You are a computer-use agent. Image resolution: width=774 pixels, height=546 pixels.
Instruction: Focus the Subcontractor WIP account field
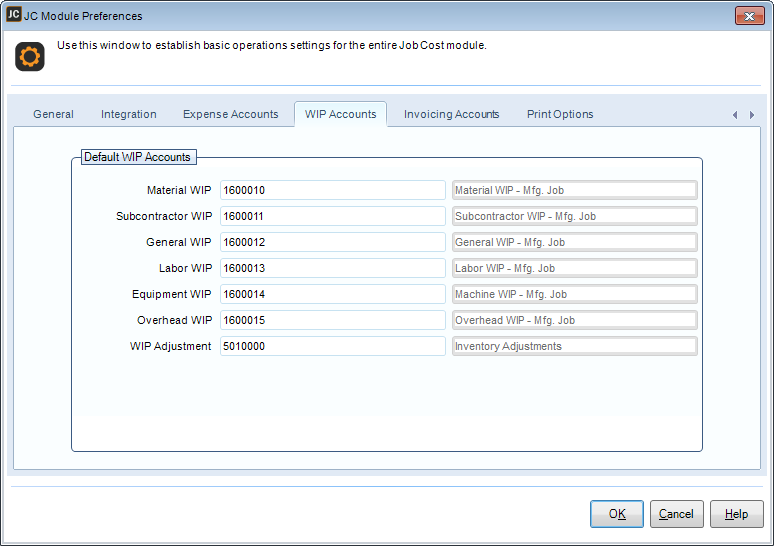click(332, 216)
